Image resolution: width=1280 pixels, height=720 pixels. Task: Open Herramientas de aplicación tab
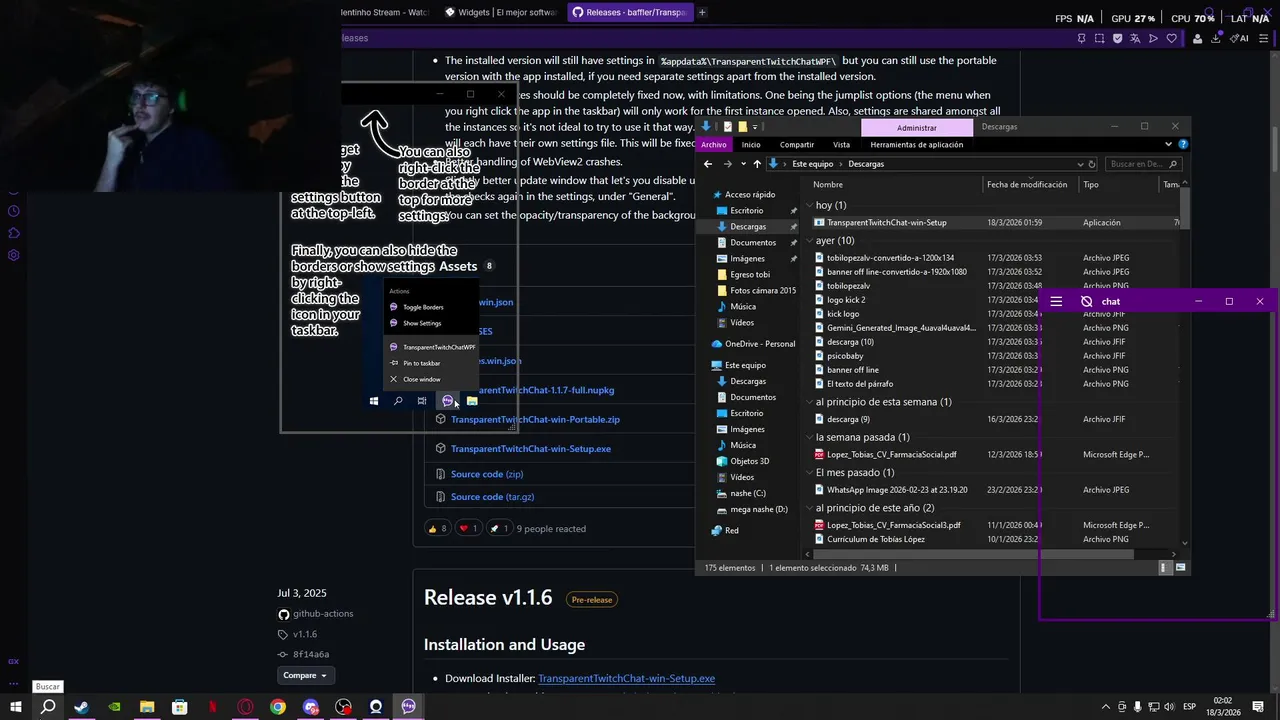pos(917,144)
